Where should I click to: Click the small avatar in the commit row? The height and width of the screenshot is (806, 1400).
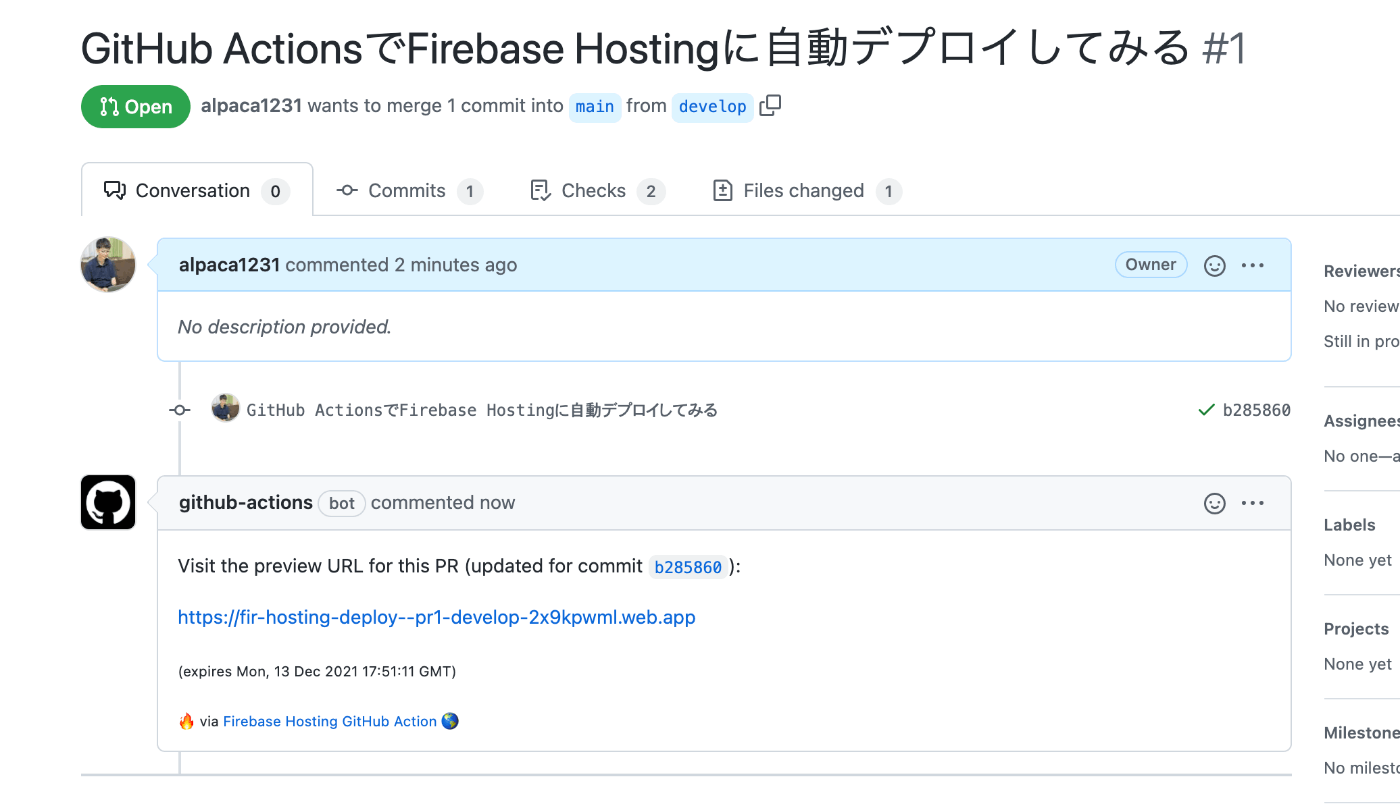pyautogui.click(x=226, y=408)
